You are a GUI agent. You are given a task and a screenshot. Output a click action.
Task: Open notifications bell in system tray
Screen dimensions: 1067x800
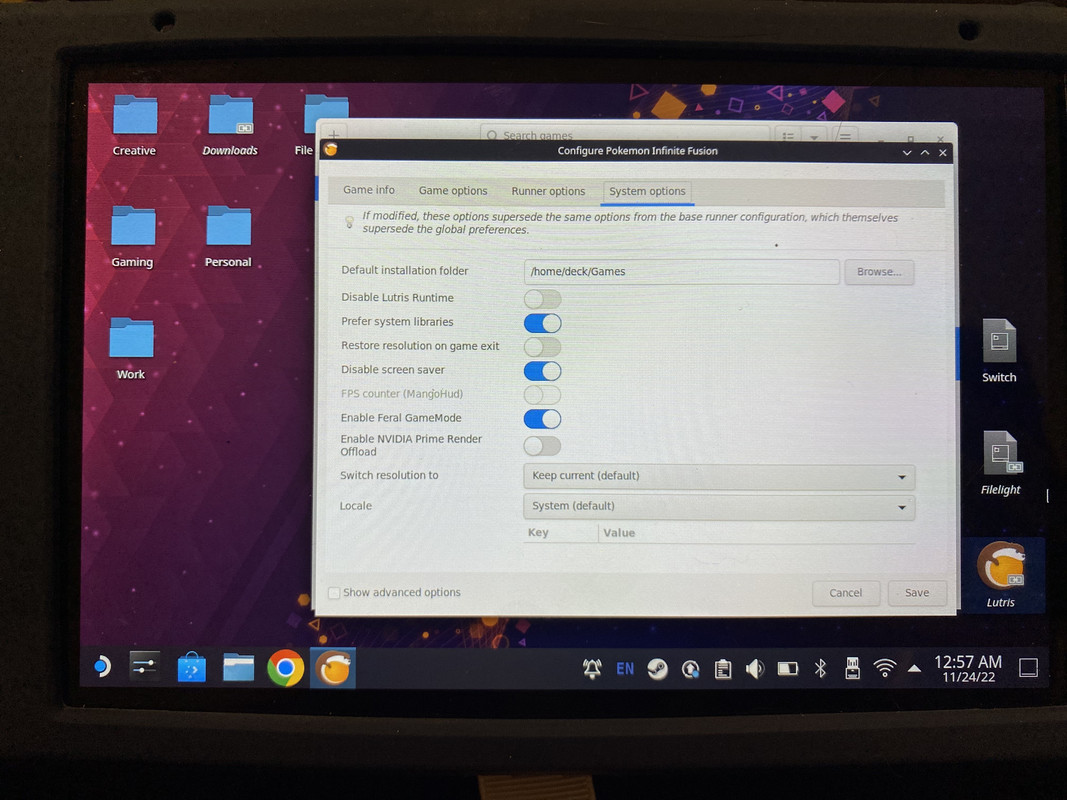(592, 669)
